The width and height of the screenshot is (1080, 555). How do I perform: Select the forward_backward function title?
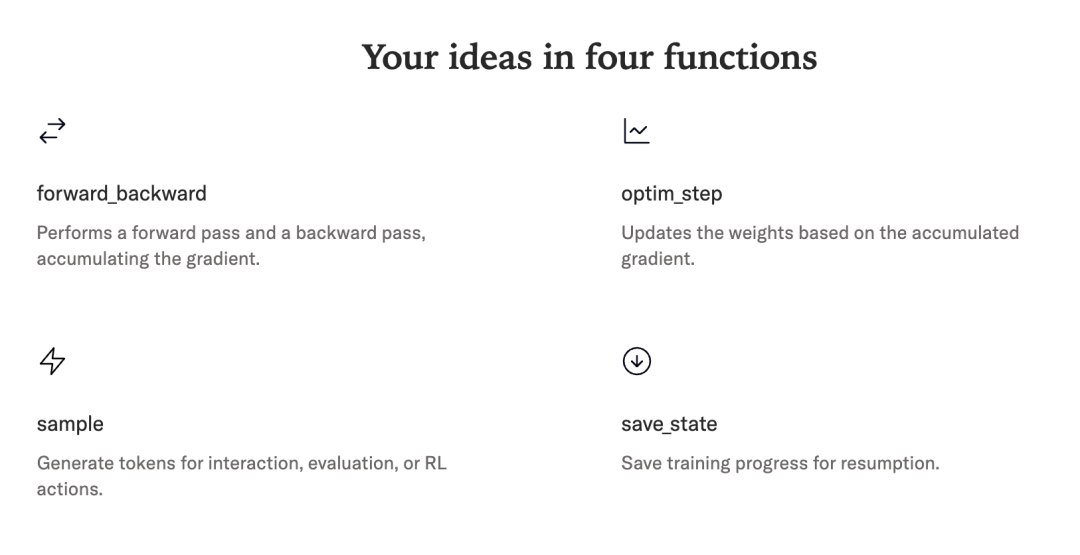tap(122, 194)
